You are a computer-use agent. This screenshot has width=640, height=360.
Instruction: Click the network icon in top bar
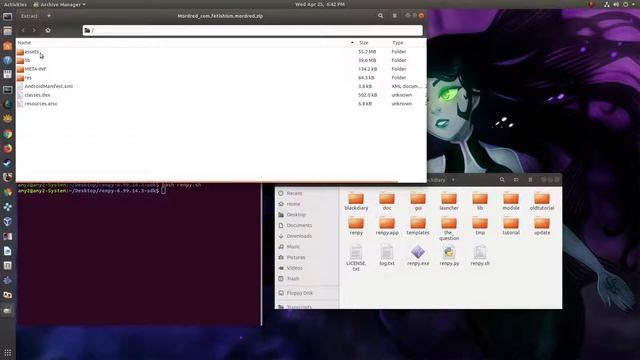coord(607,4)
